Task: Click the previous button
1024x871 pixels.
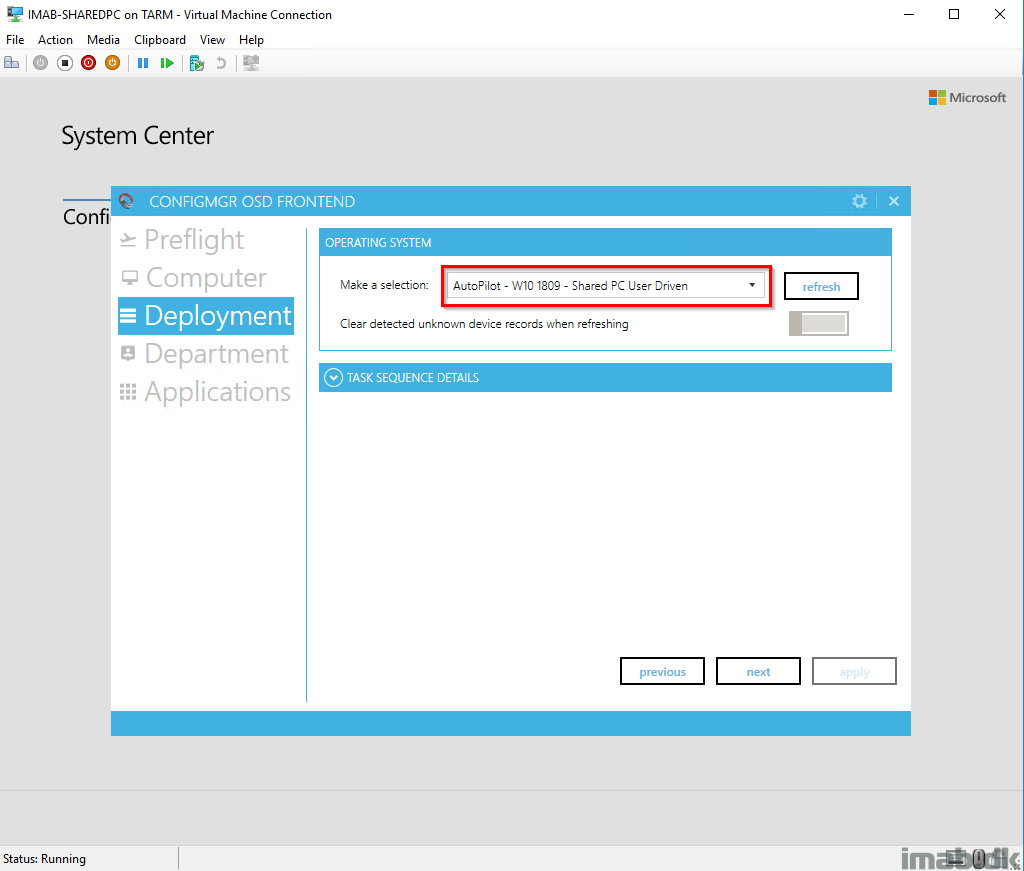Action: tap(662, 671)
